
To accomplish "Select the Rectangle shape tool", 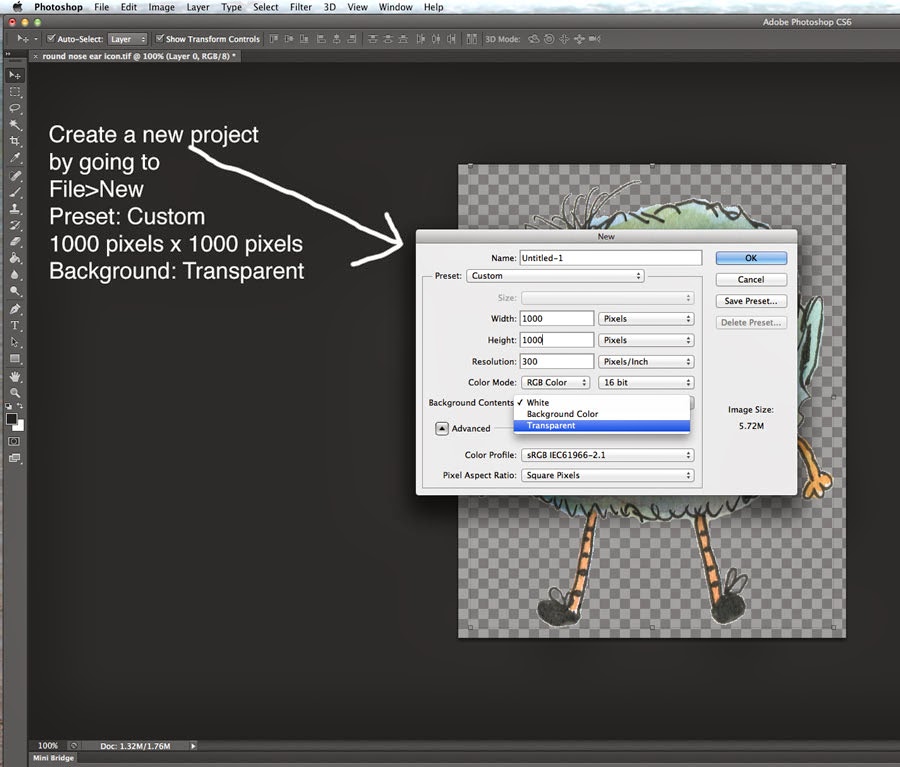I will click(x=15, y=359).
